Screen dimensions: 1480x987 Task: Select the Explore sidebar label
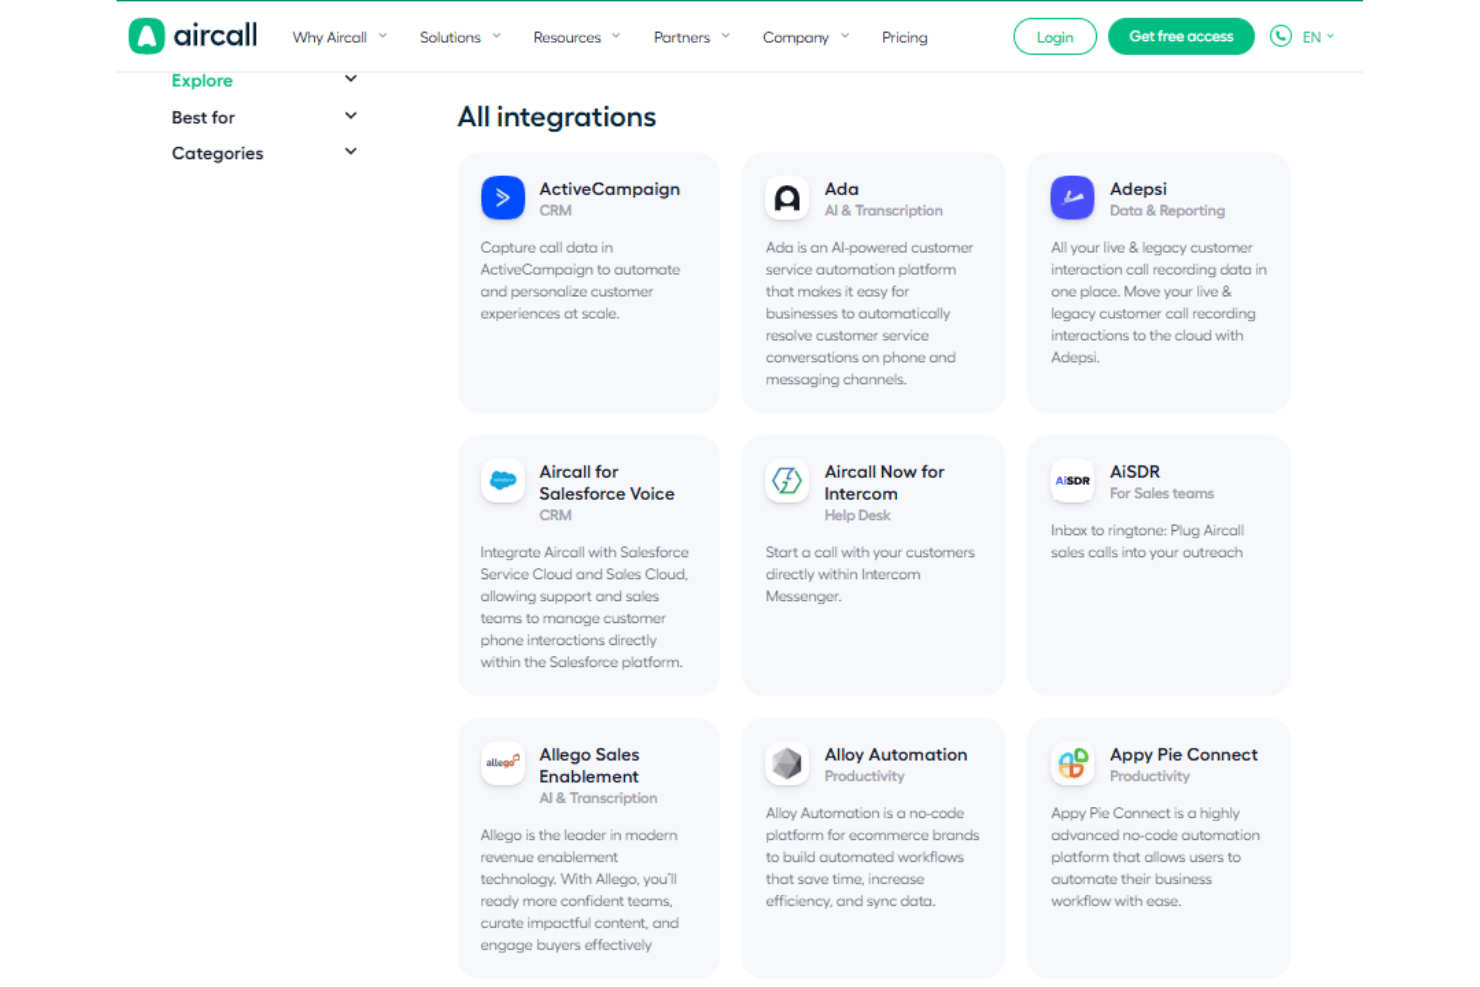[202, 80]
